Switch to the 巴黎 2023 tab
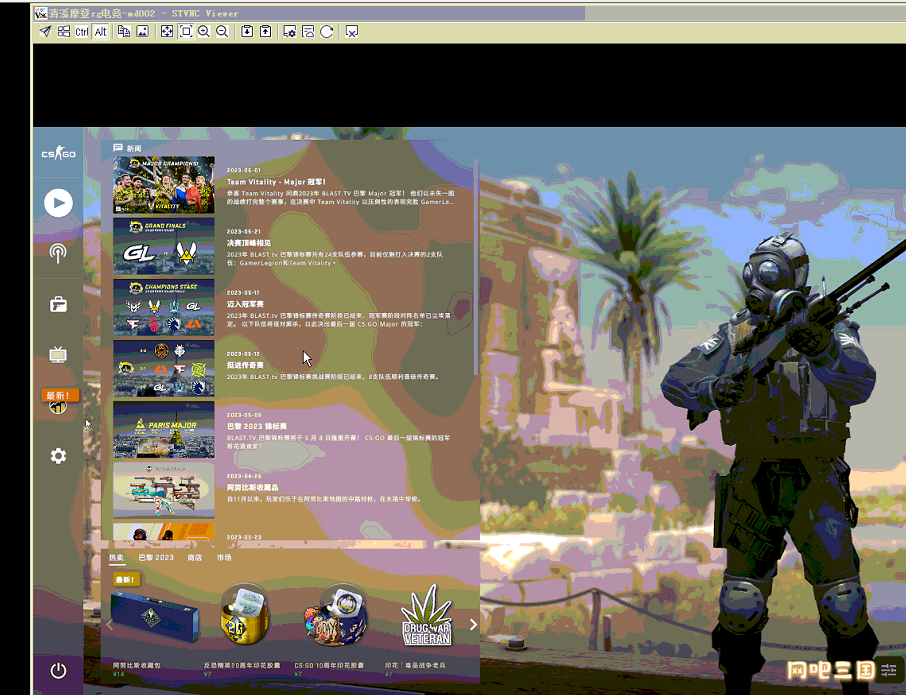The image size is (906, 695). [156, 558]
